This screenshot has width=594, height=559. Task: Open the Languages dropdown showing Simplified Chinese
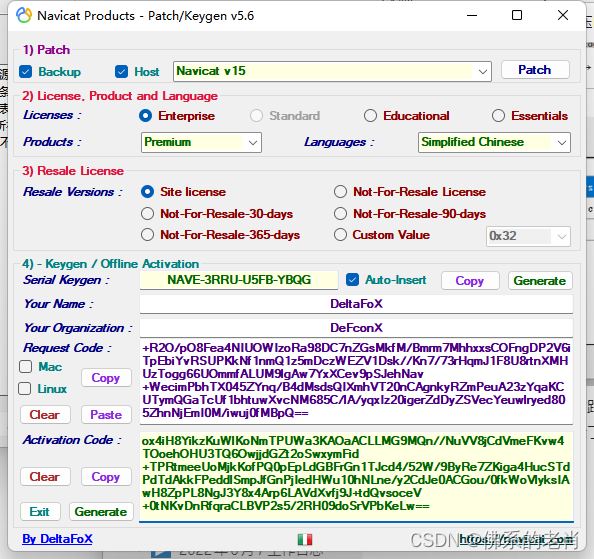[x=494, y=142]
